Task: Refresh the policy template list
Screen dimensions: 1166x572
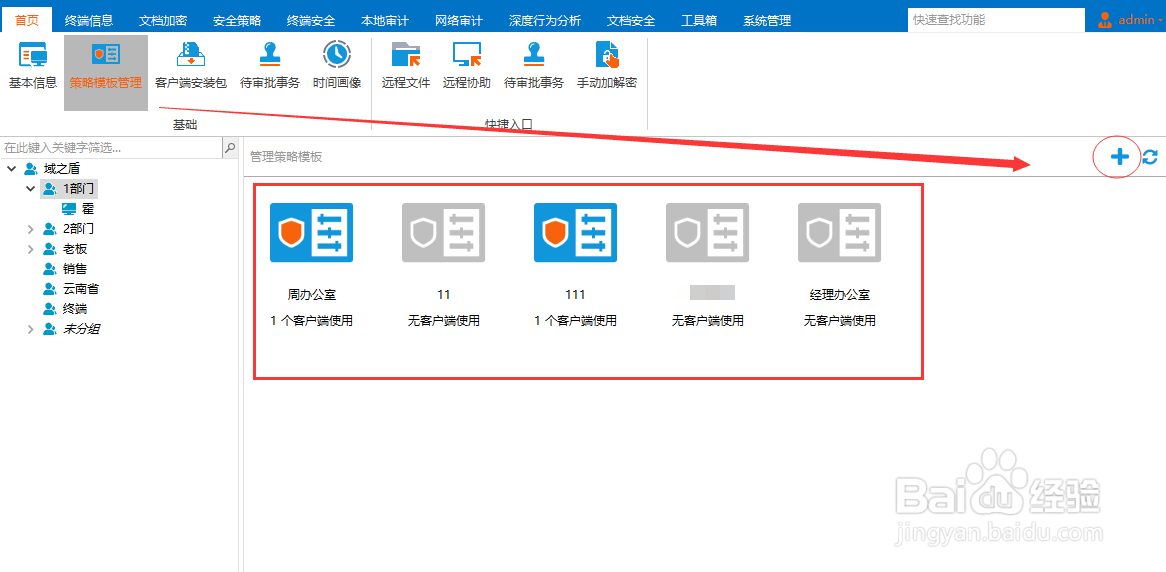Action: click(1150, 157)
